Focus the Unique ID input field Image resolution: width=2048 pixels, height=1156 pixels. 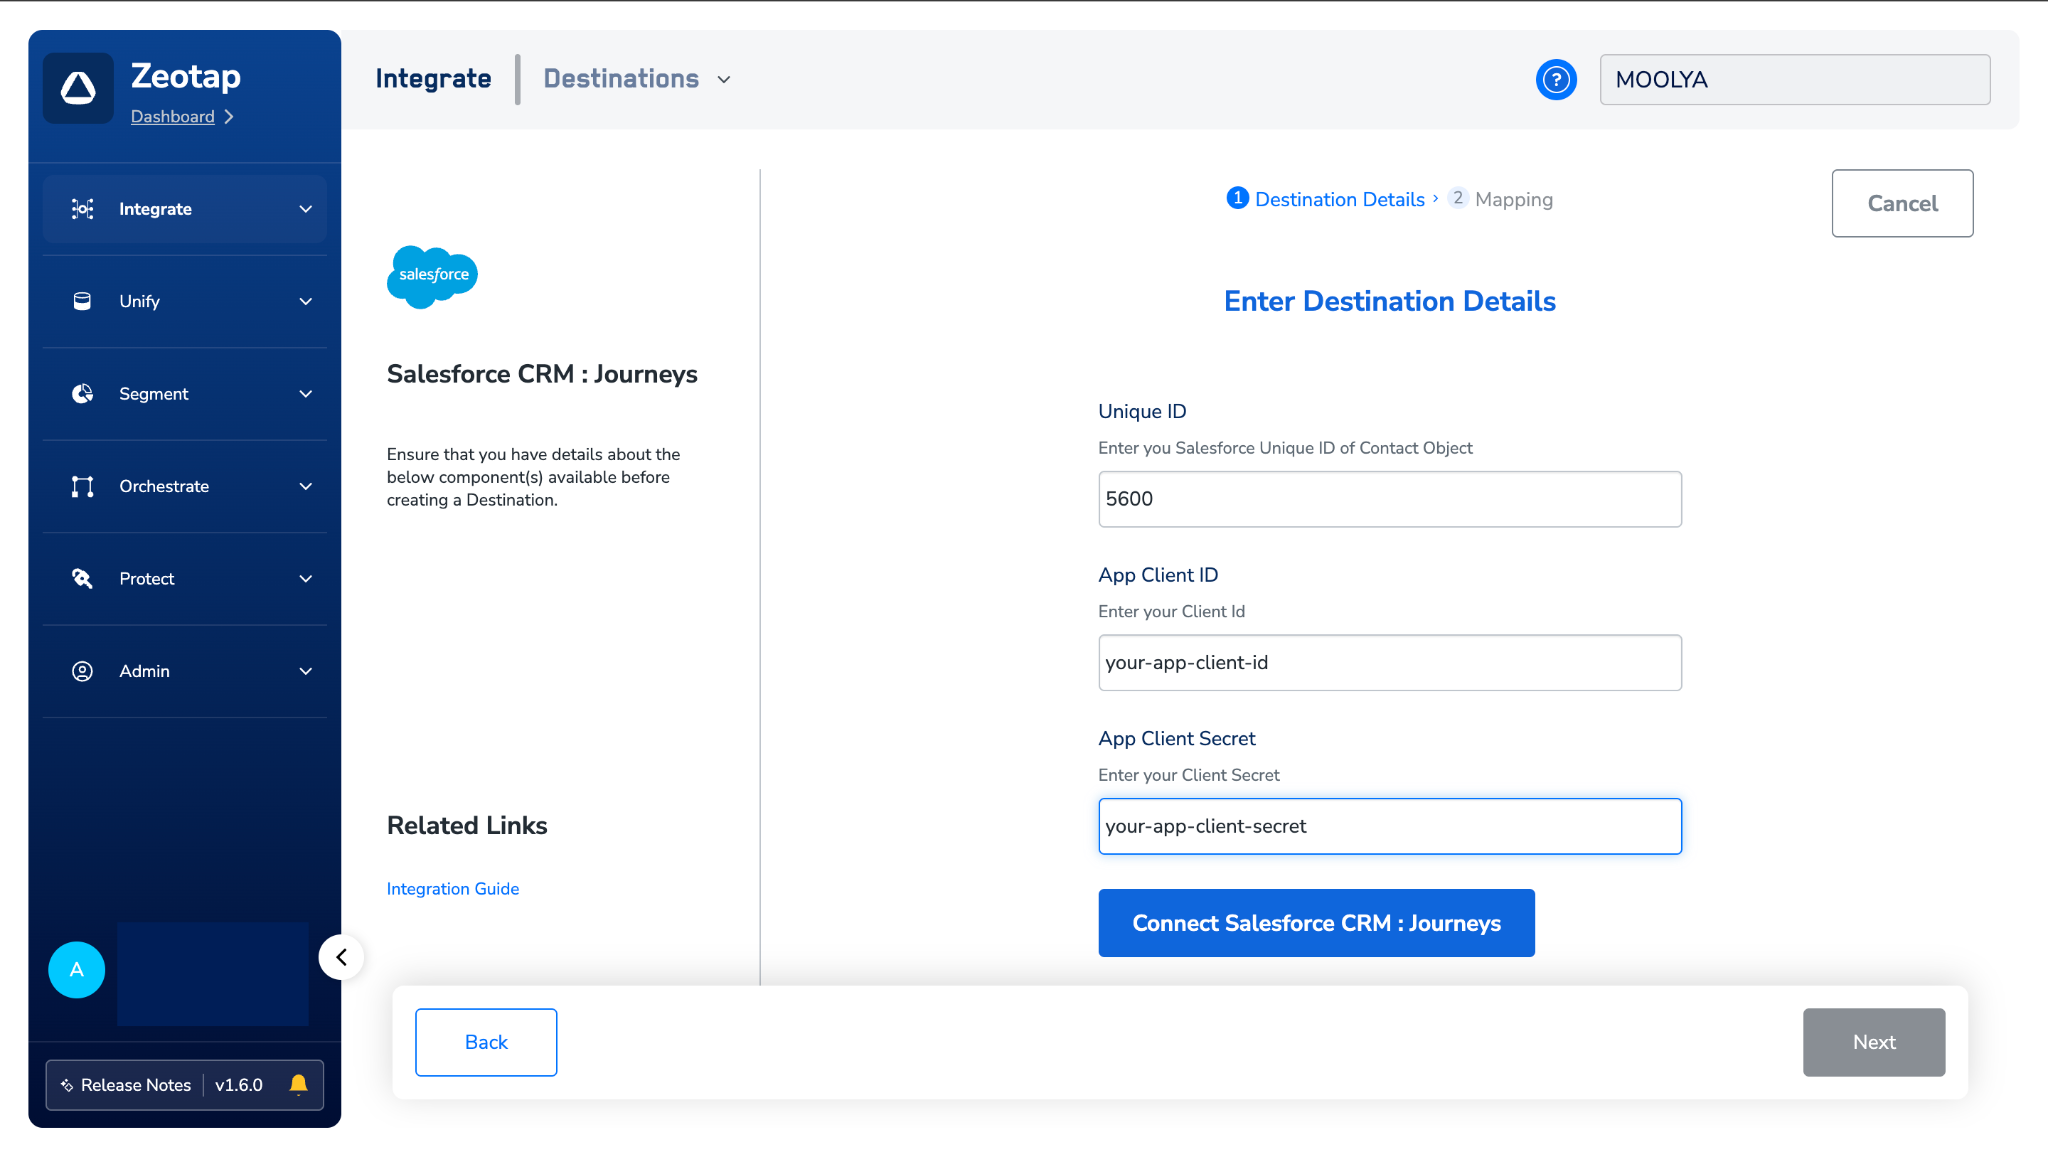1389,499
